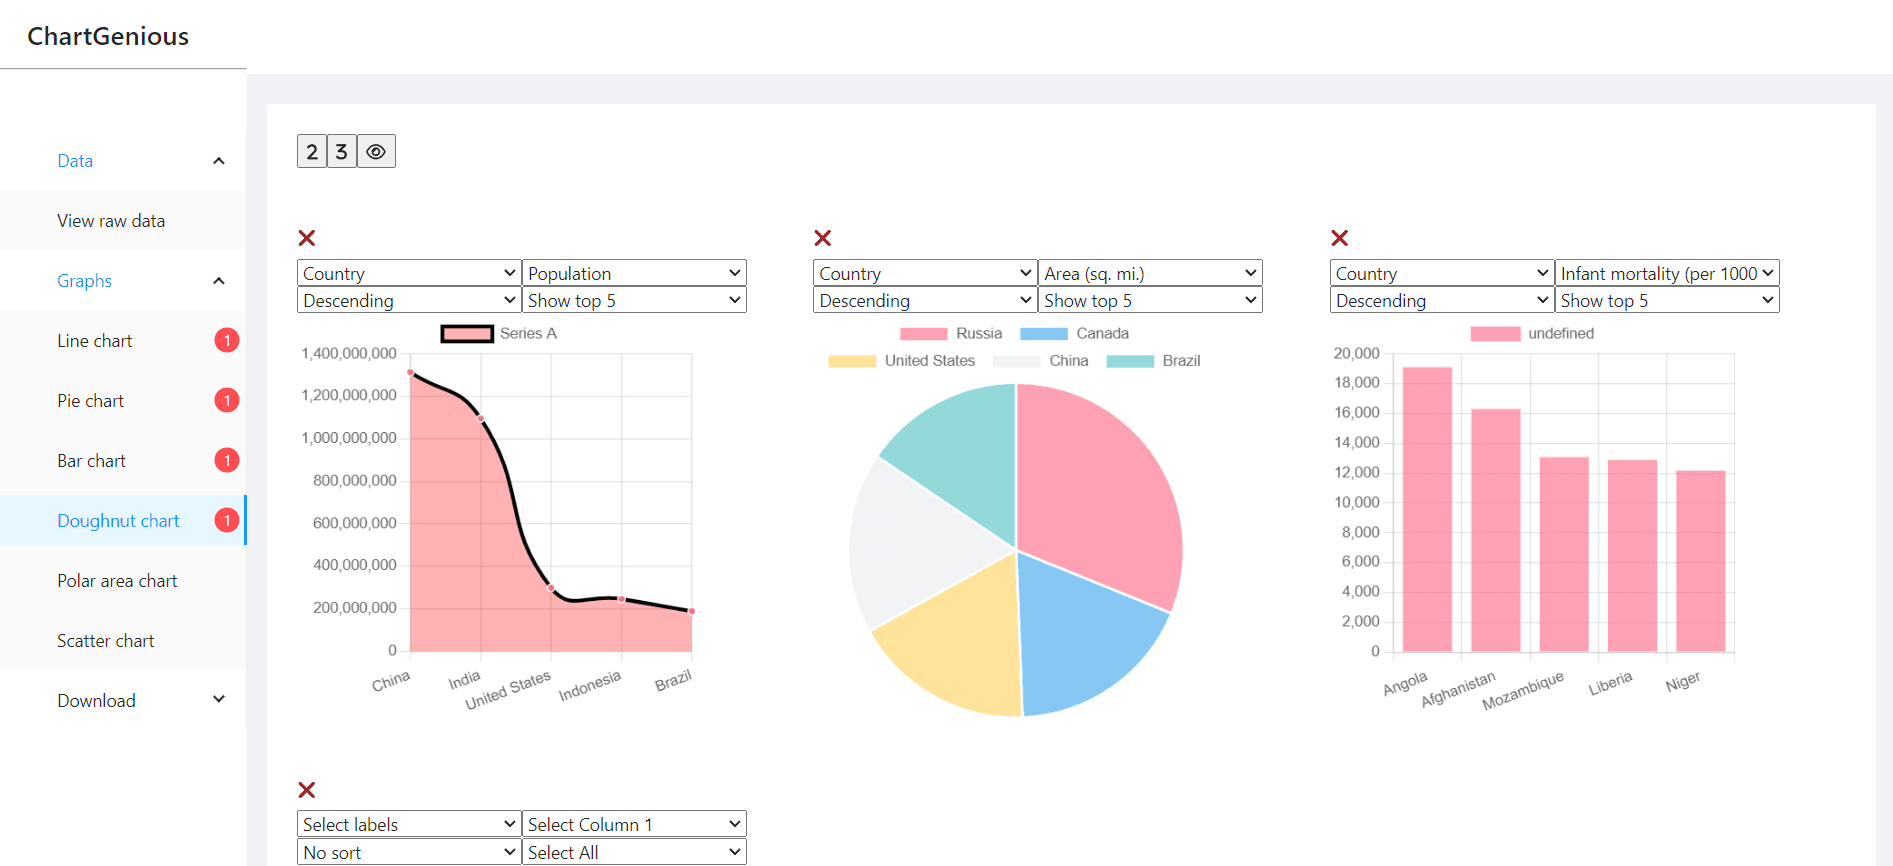Add a Polar area chart

[x=123, y=581]
